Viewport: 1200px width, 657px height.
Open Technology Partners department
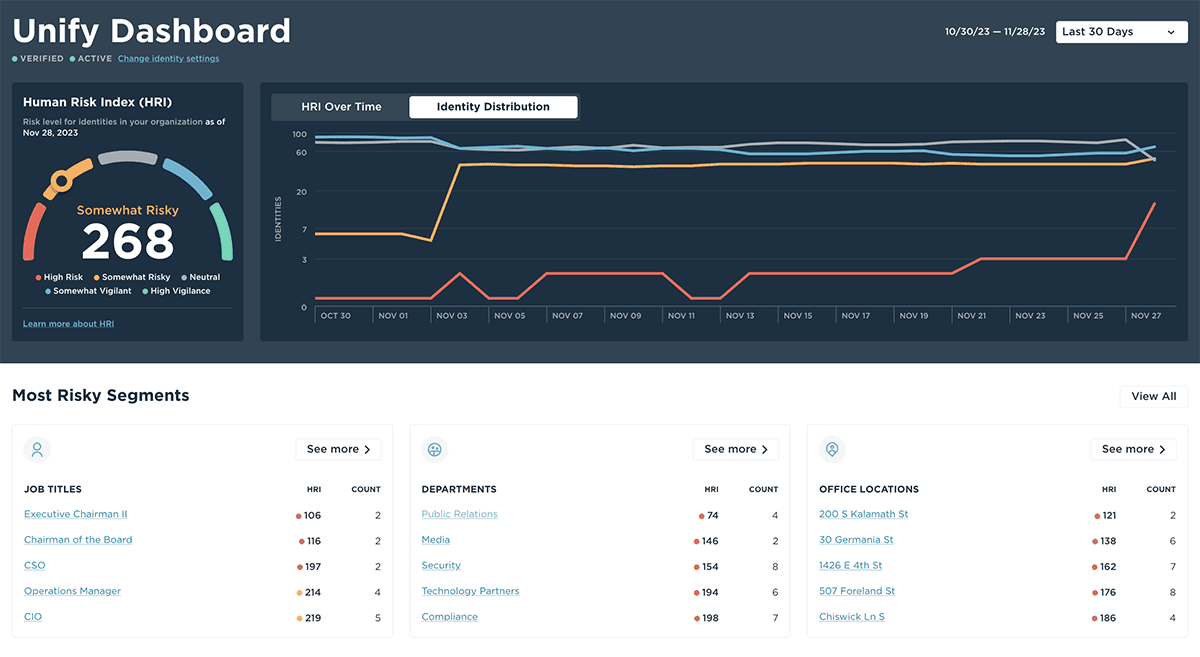tap(470, 591)
